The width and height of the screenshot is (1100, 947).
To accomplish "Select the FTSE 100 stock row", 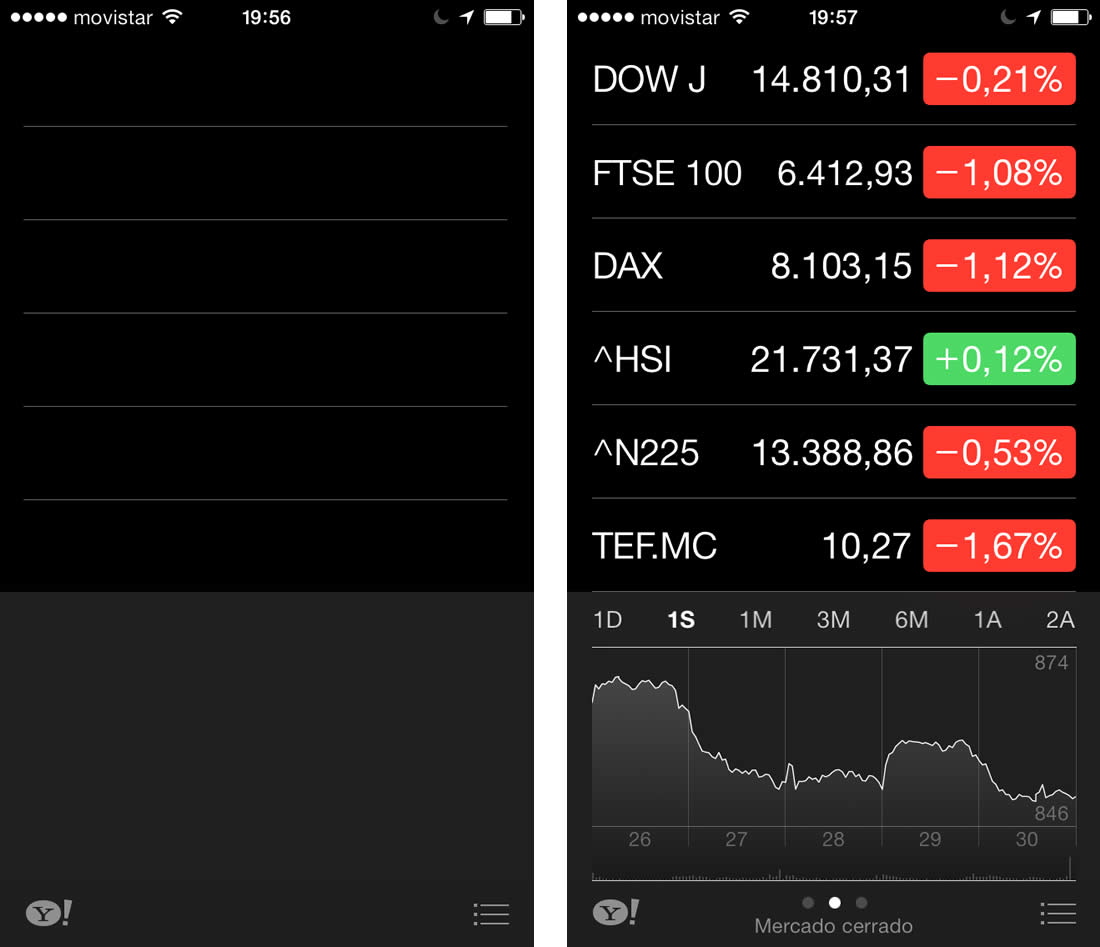I will (750, 173).
